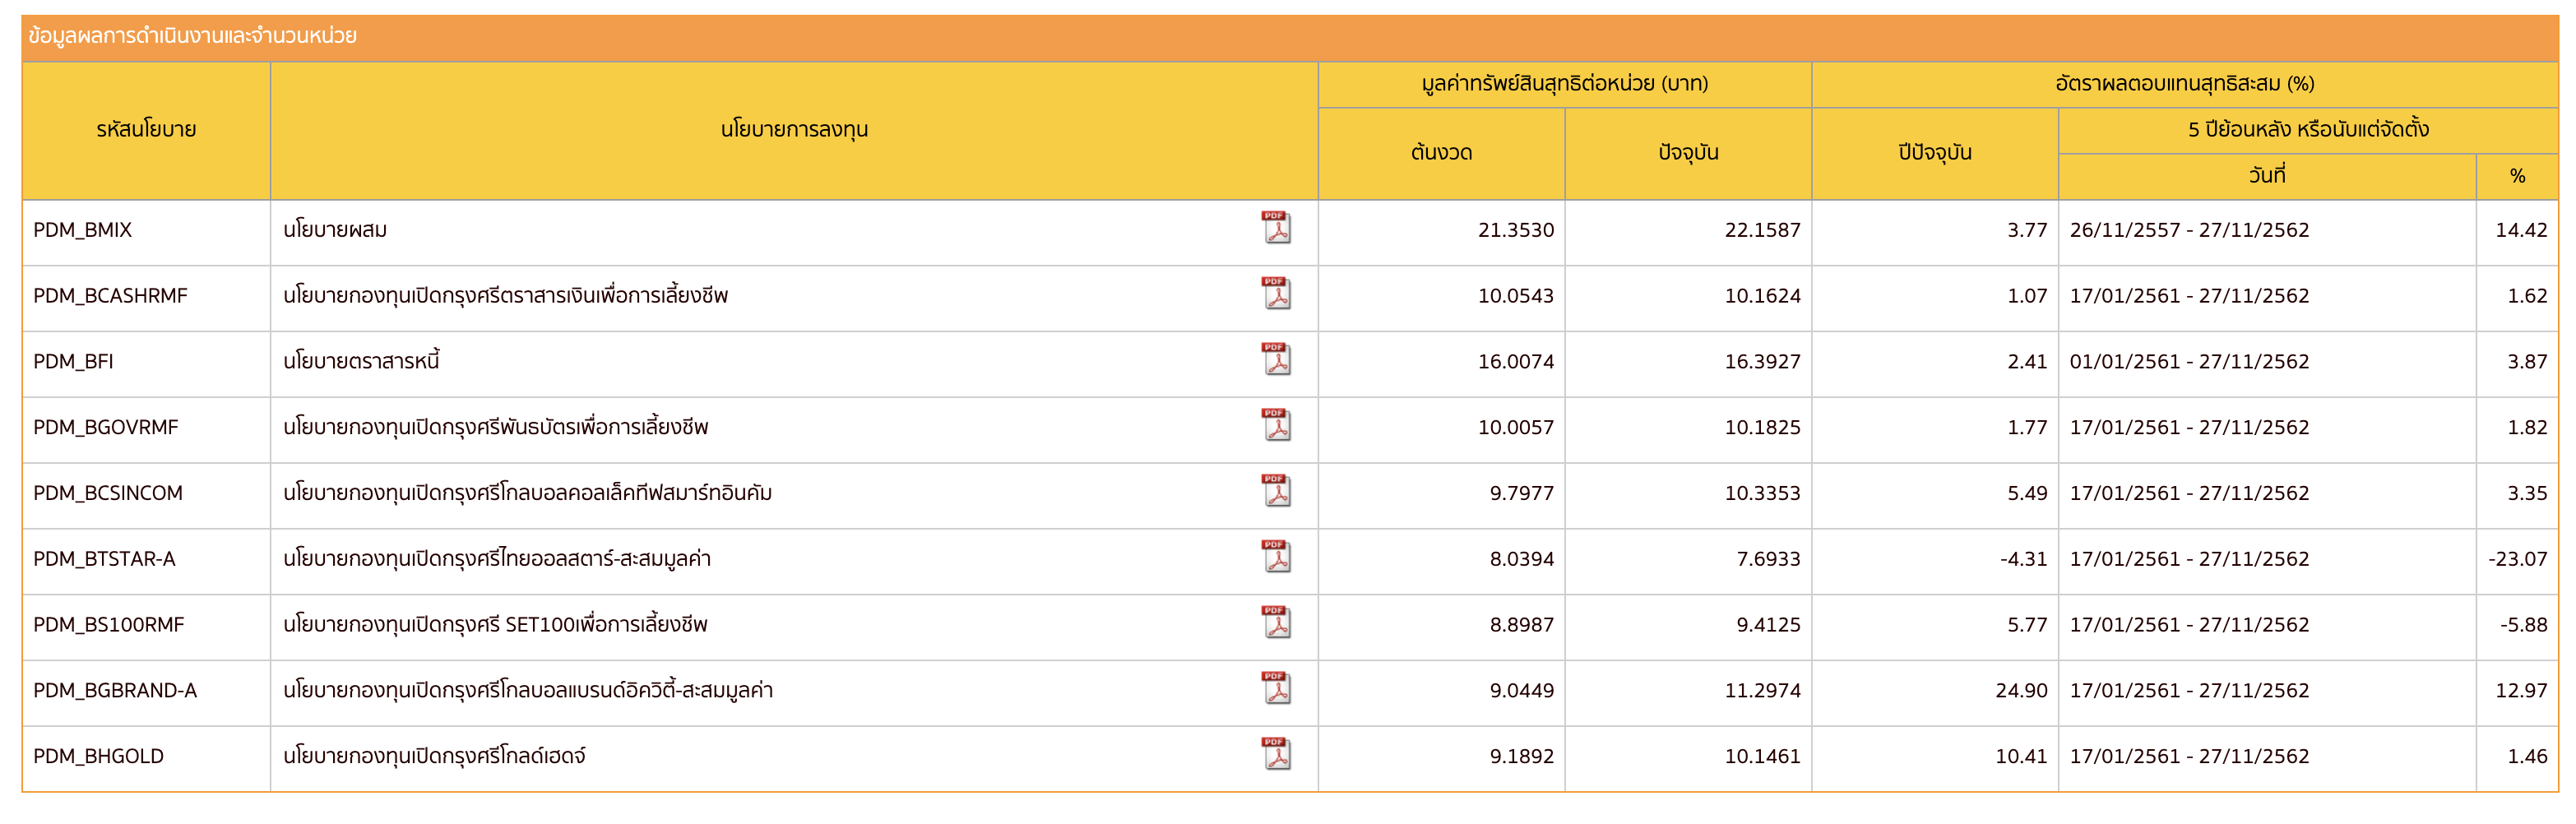Open the PDF icon for PDM_BCASHRMF policy
Image resolution: width=2576 pixels, height=824 pixels.
1276,294
